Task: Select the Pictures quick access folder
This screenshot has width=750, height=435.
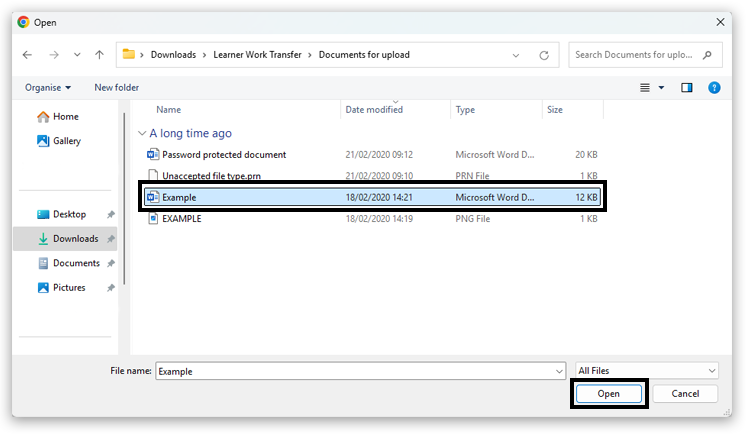Action: point(69,288)
